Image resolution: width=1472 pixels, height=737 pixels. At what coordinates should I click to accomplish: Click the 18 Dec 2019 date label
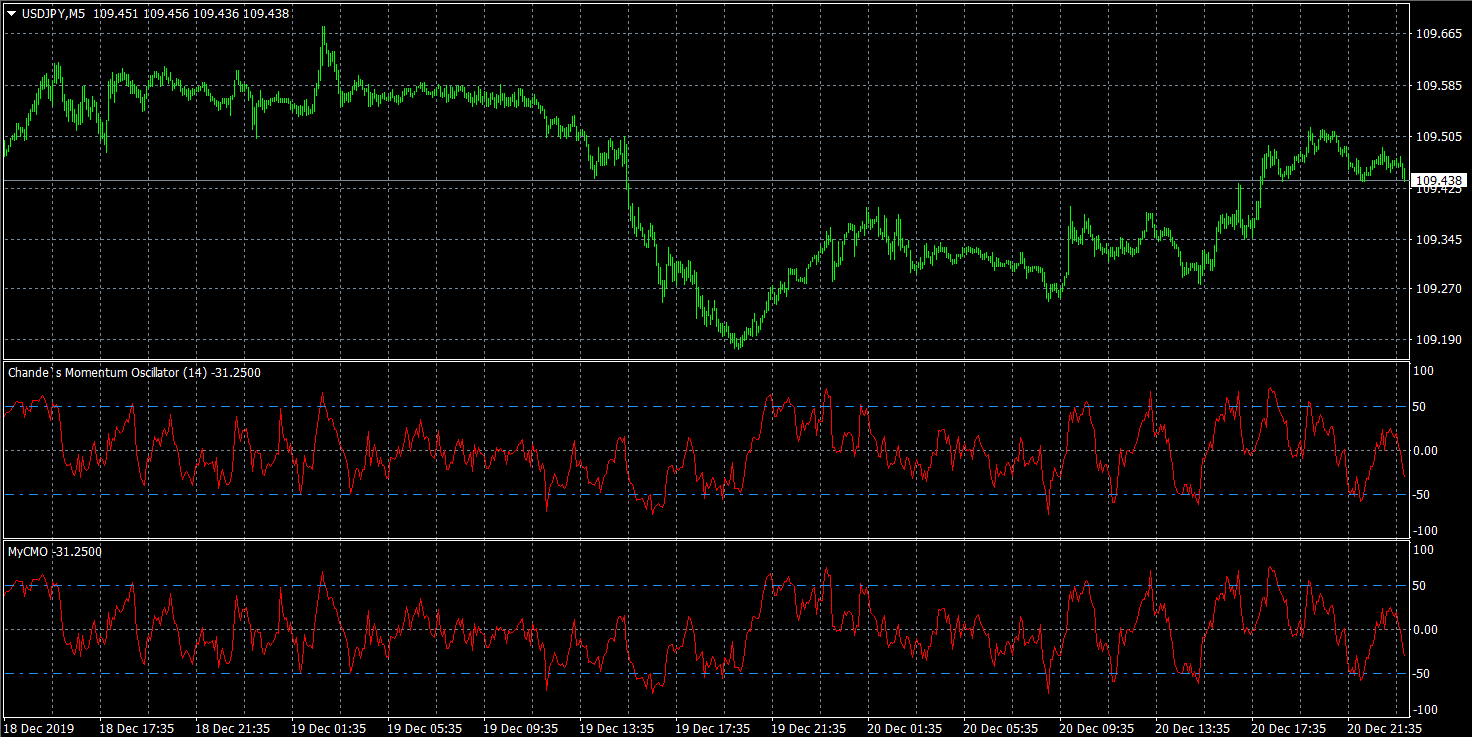pyautogui.click(x=39, y=728)
